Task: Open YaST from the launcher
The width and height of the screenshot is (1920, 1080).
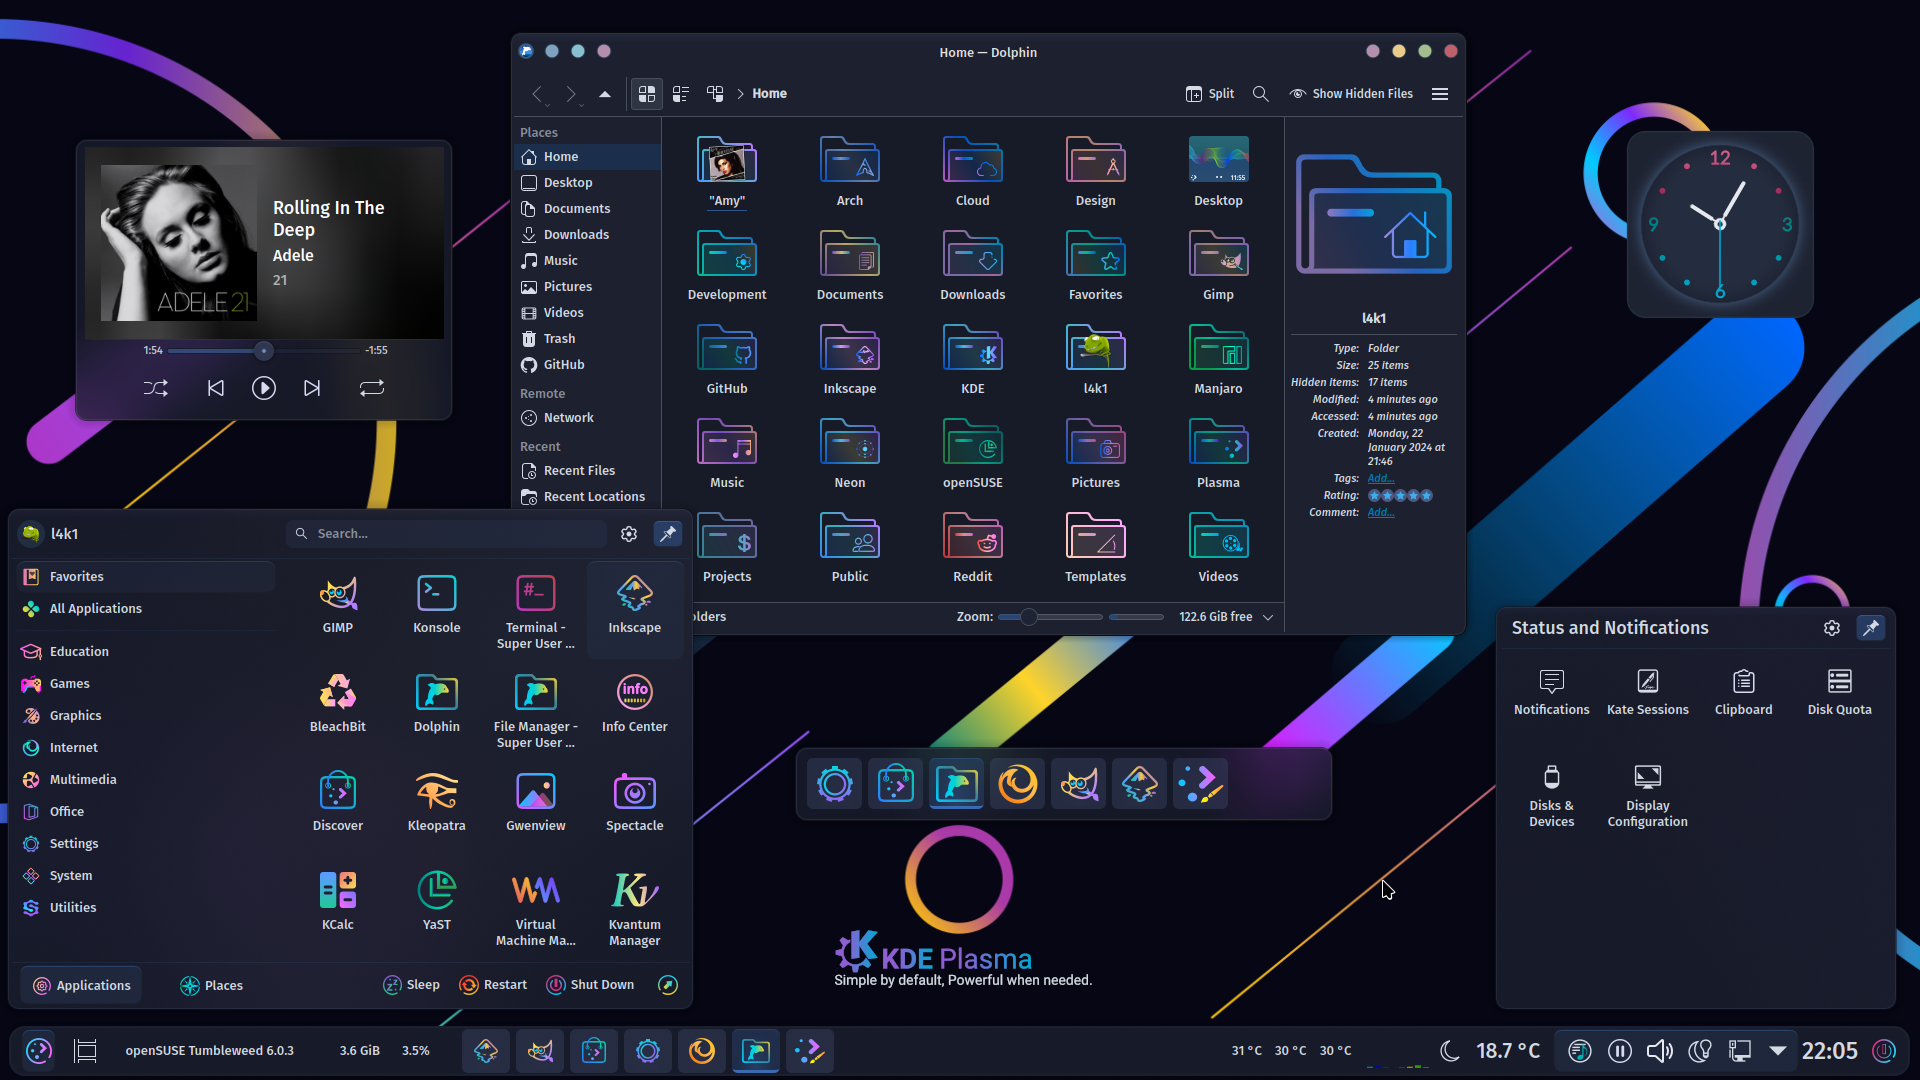Action: pos(437,902)
